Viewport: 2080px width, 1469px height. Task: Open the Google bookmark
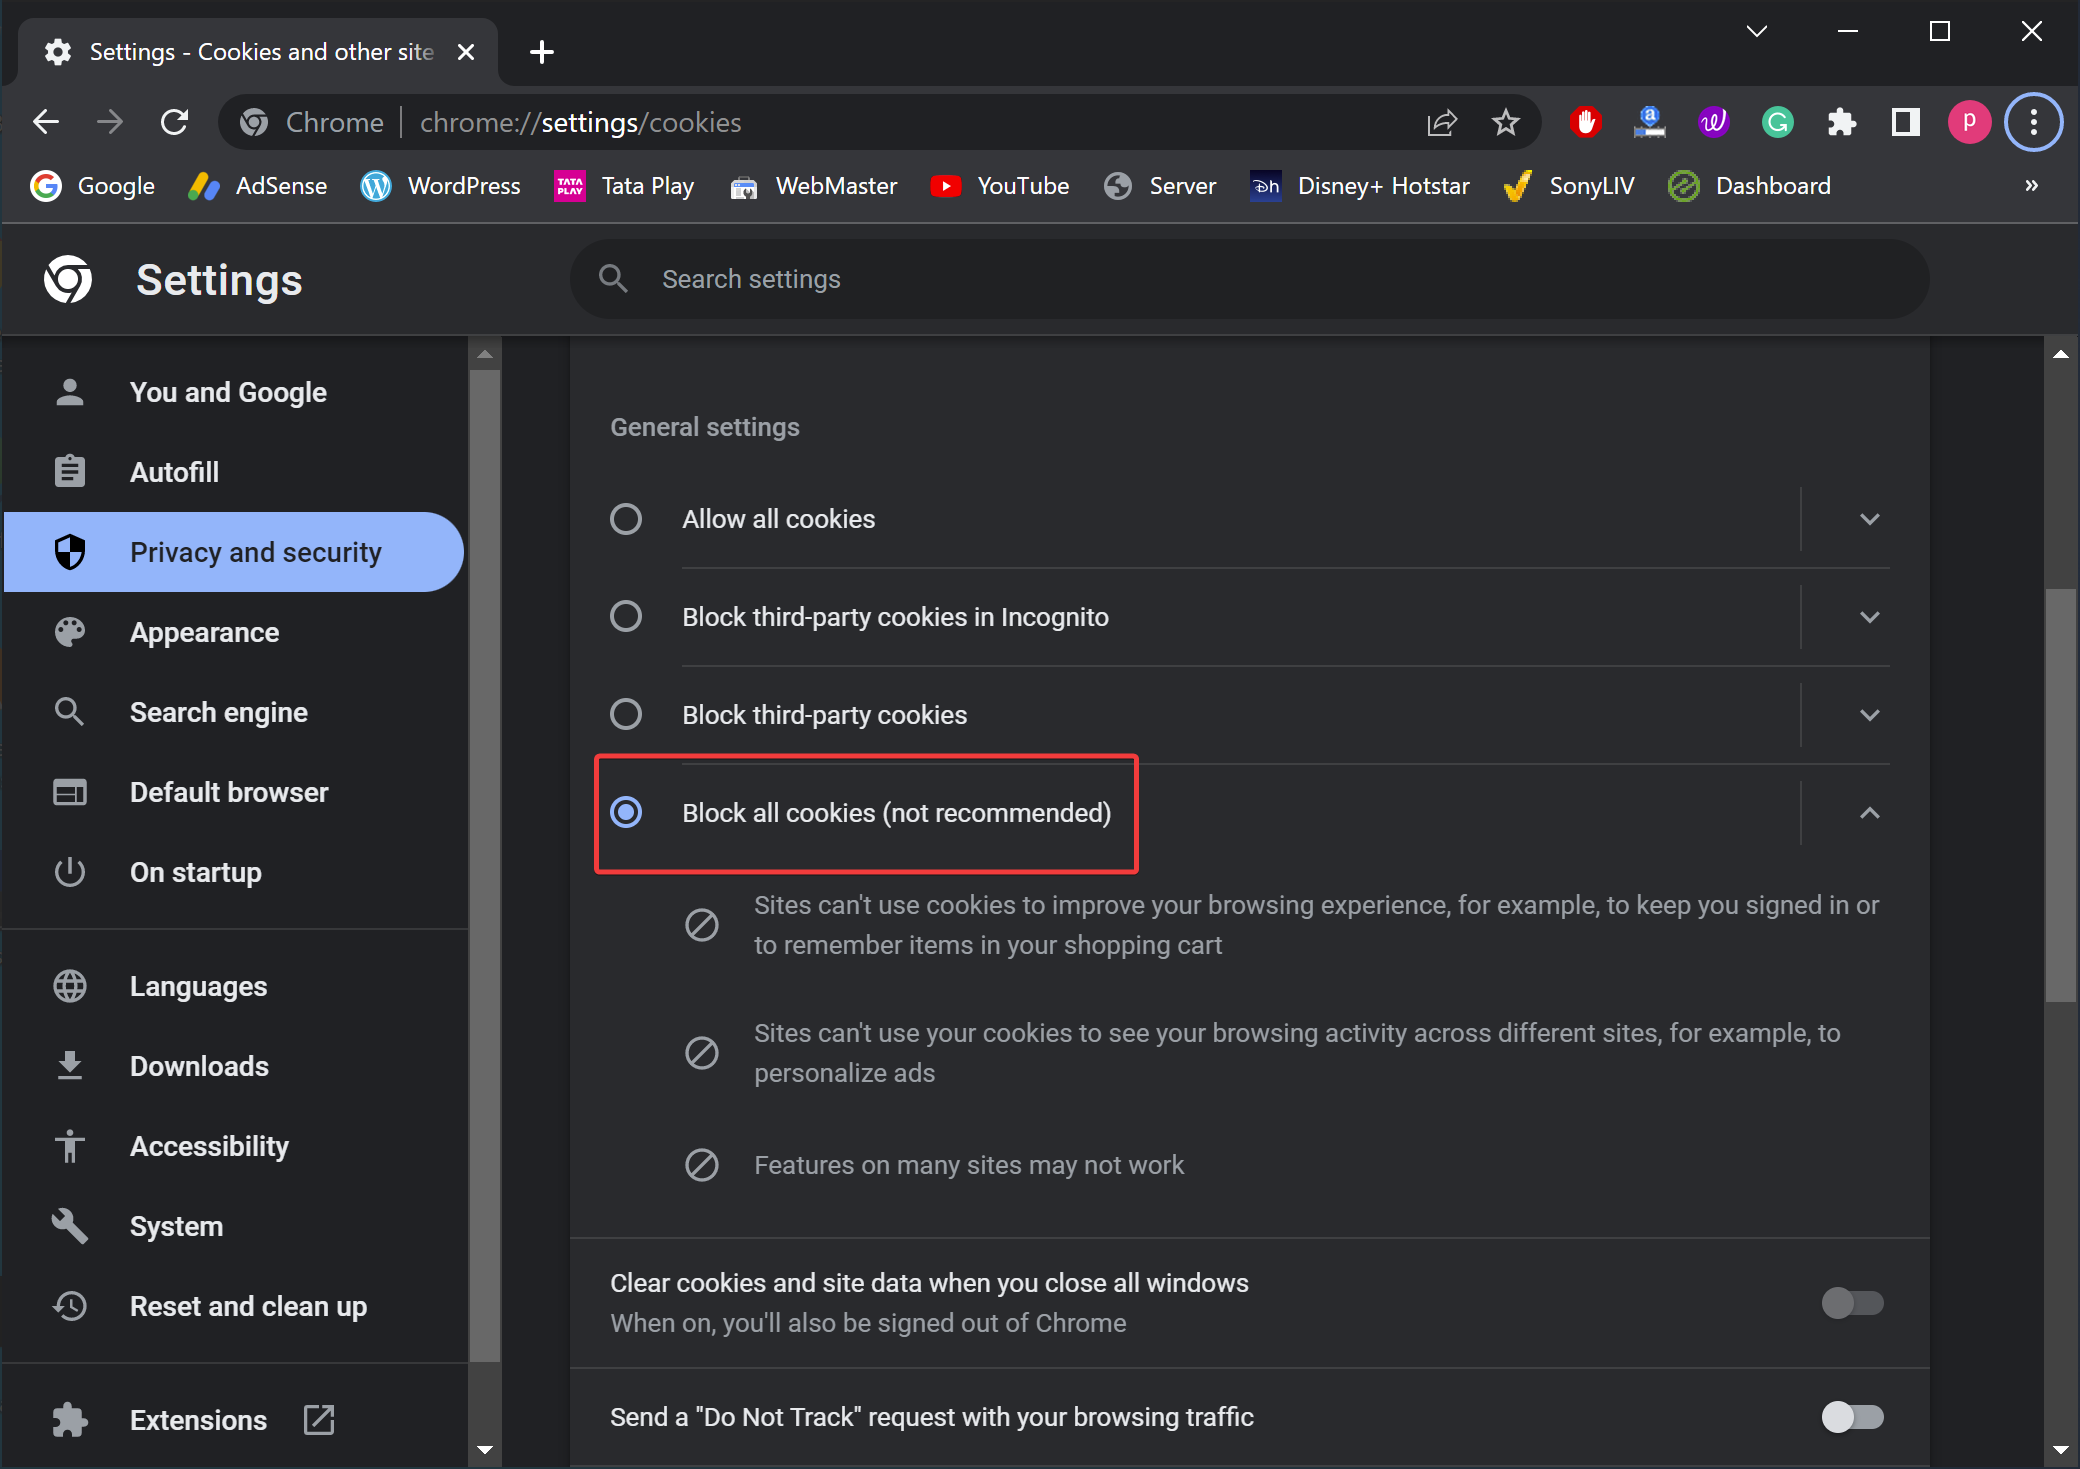(x=92, y=186)
